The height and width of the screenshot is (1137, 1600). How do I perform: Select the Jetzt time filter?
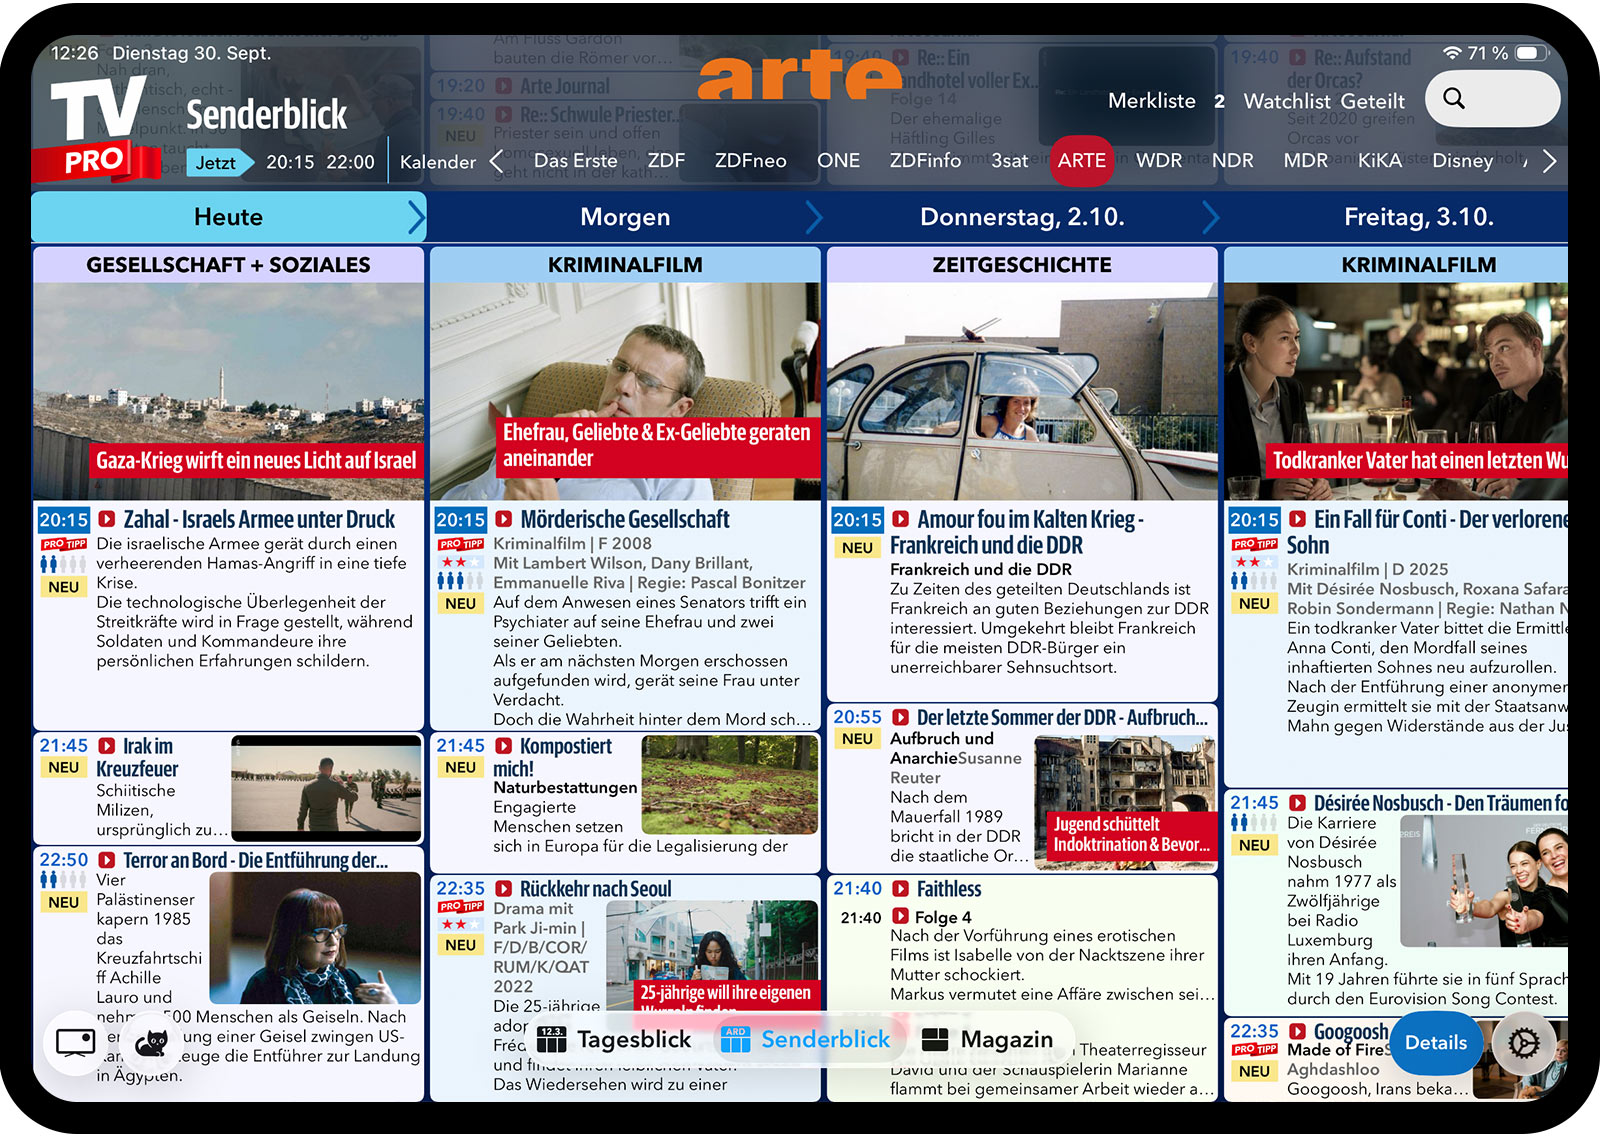(x=216, y=162)
